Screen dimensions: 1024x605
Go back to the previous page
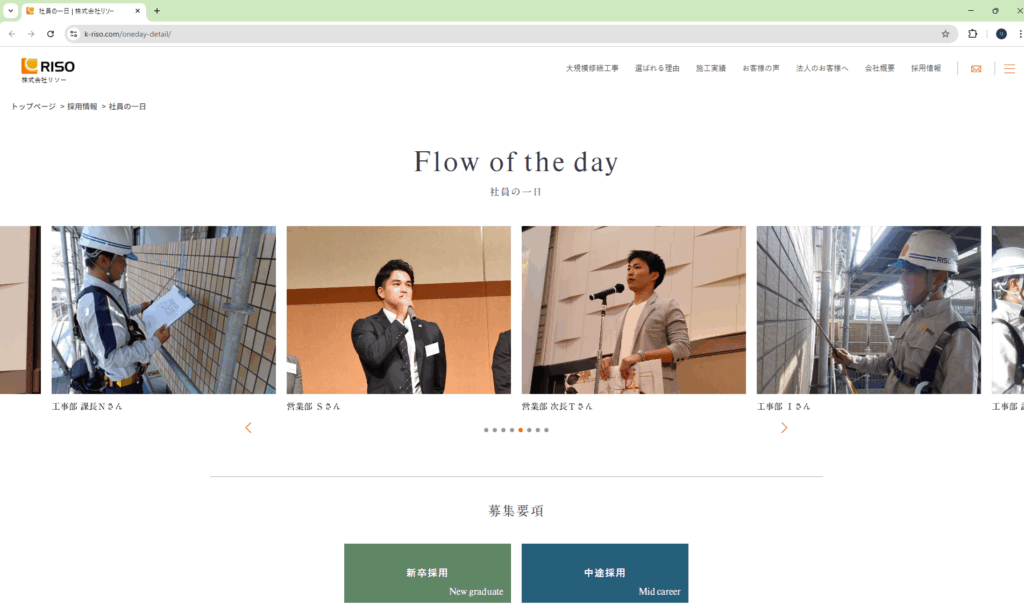tap(12, 34)
